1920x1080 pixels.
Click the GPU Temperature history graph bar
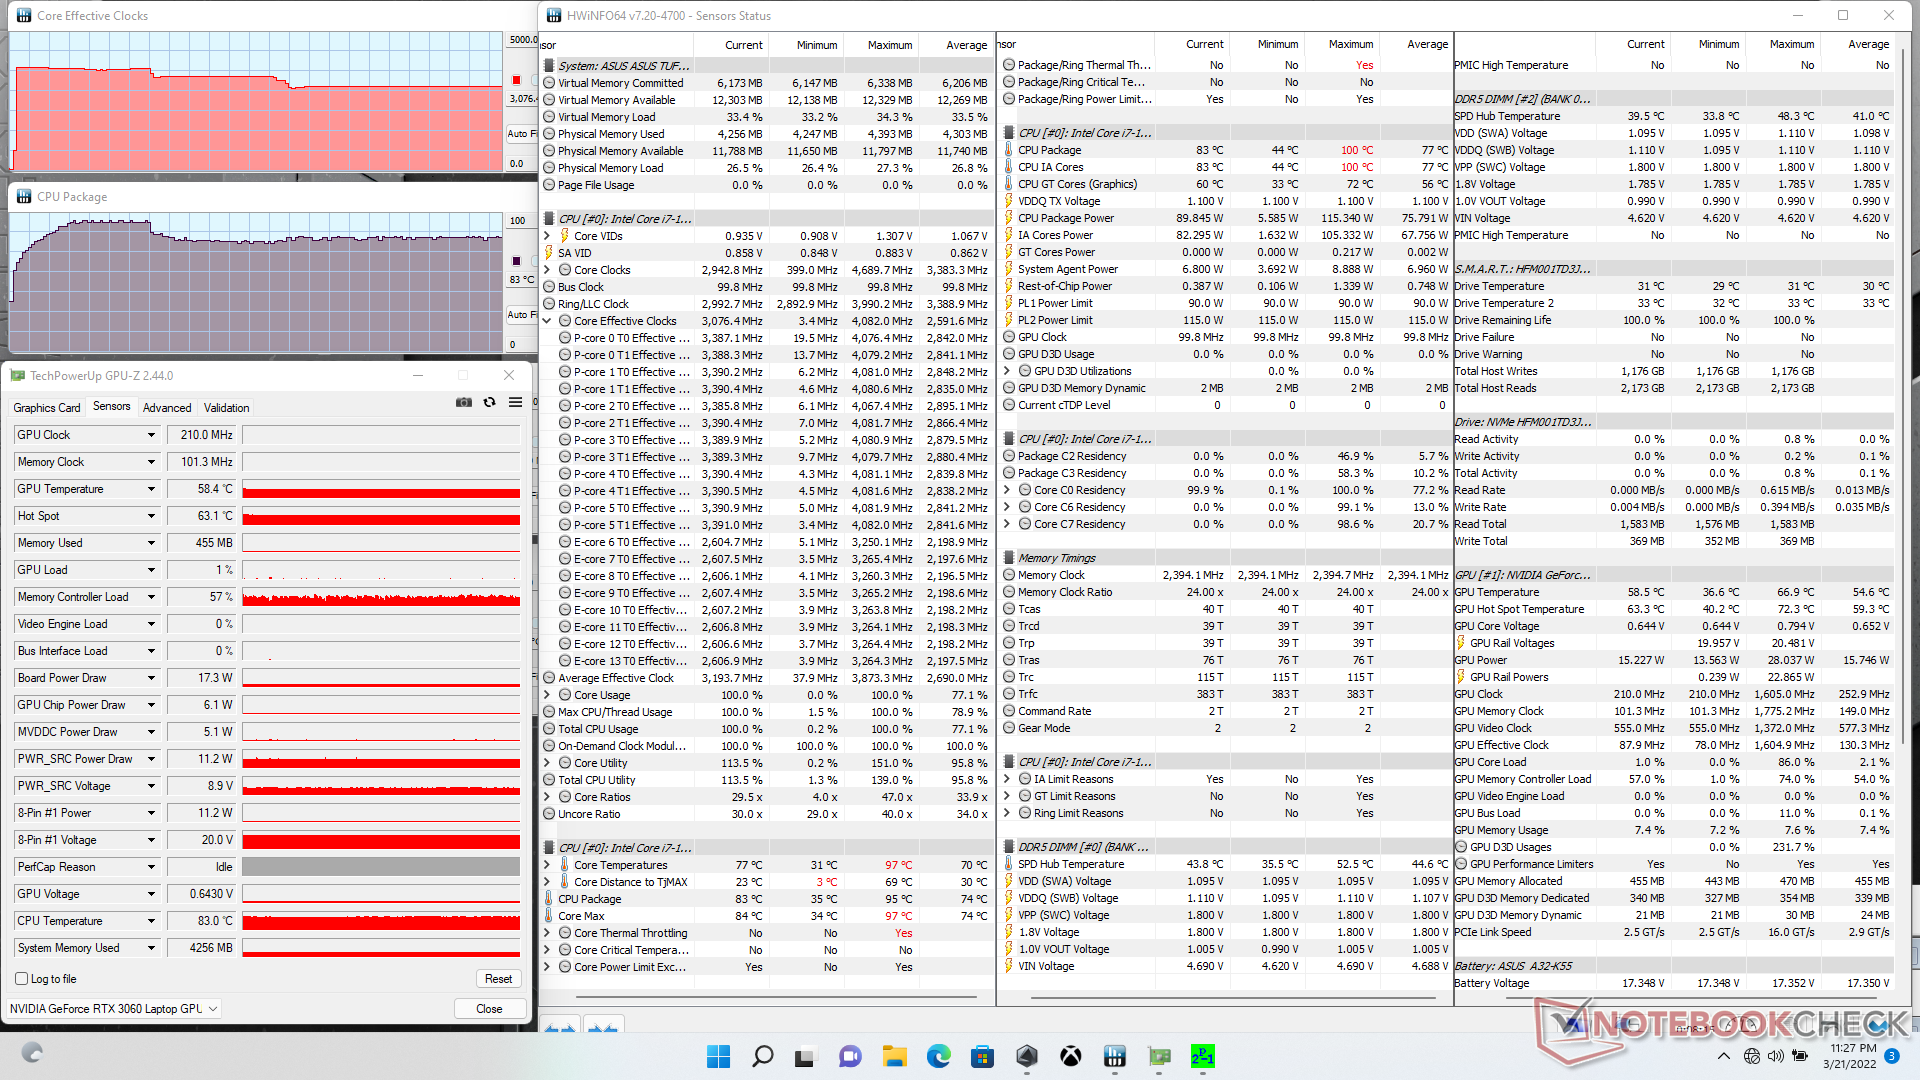[381, 489]
